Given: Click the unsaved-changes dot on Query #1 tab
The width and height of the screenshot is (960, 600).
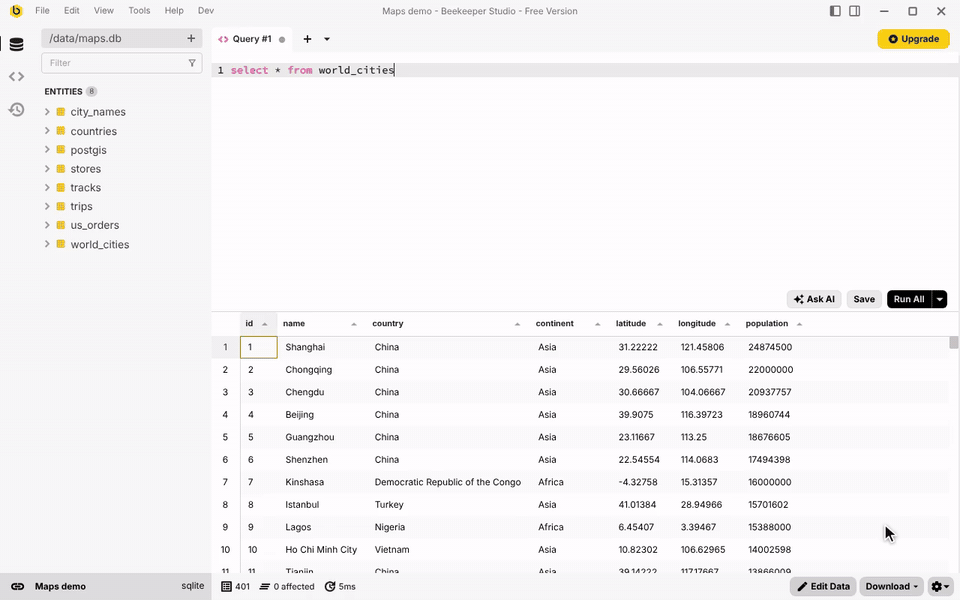Looking at the screenshot, I should click(282, 40).
